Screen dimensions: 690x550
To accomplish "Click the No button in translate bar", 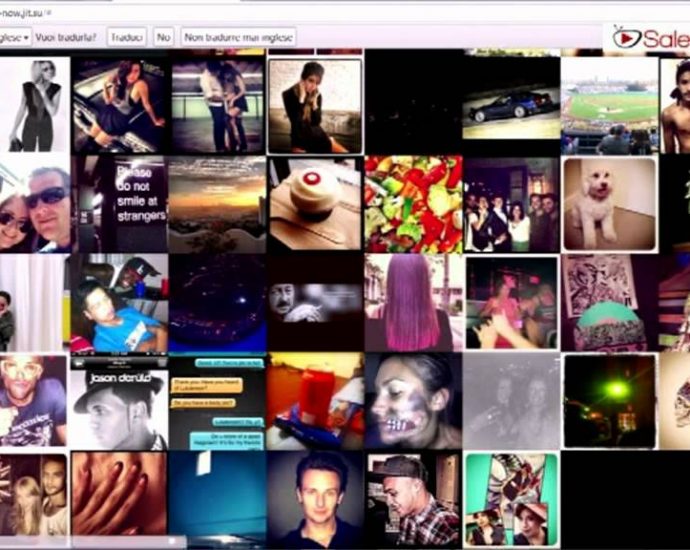I will [164, 37].
